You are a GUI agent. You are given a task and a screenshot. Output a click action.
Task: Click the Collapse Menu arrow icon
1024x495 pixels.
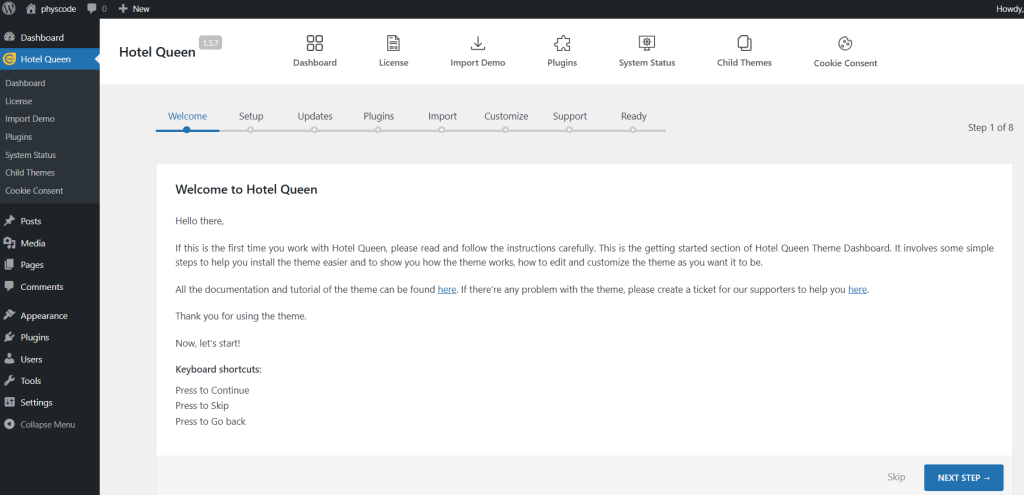coord(9,424)
